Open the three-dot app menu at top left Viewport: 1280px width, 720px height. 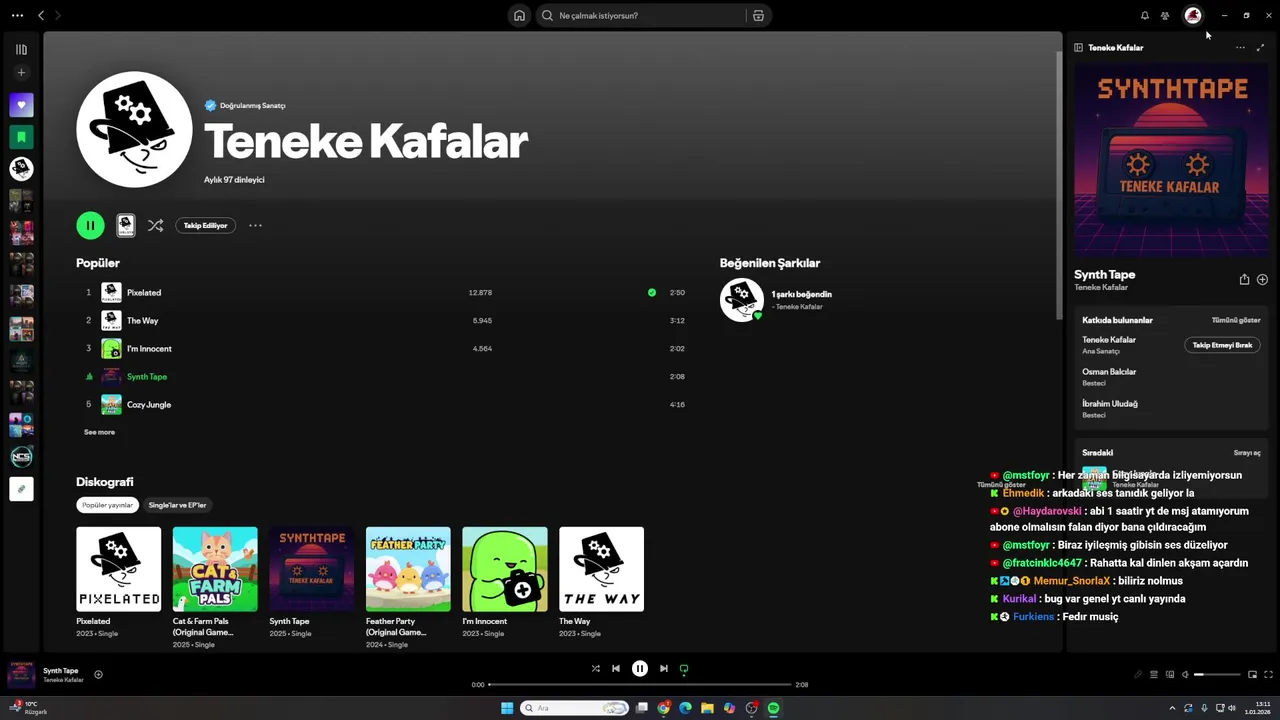tap(17, 15)
